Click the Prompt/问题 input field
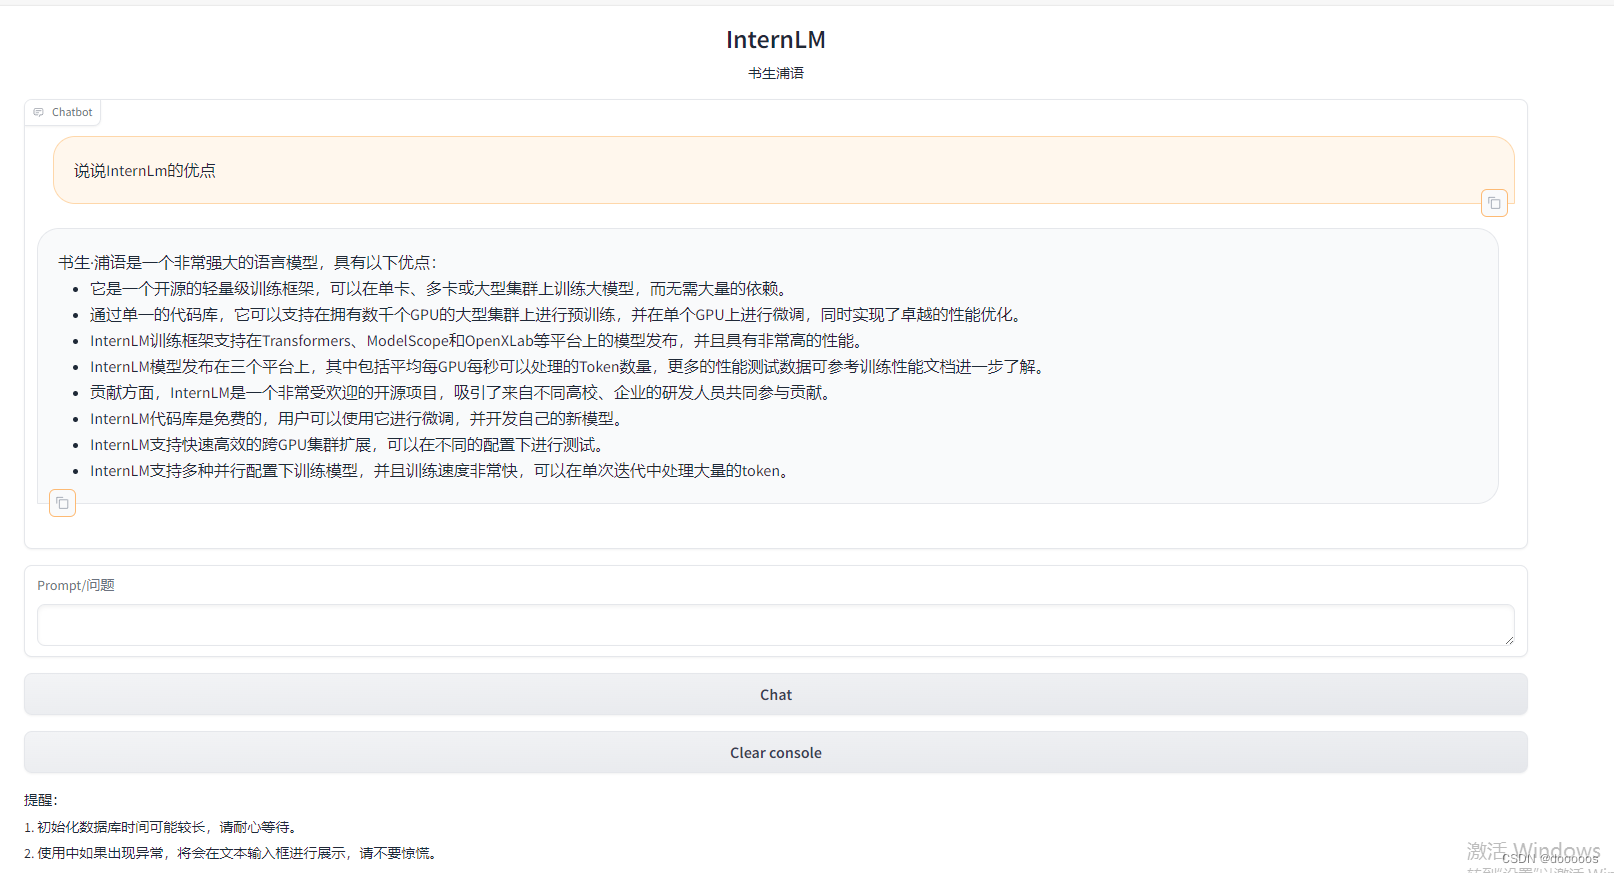 pyautogui.click(x=775, y=625)
